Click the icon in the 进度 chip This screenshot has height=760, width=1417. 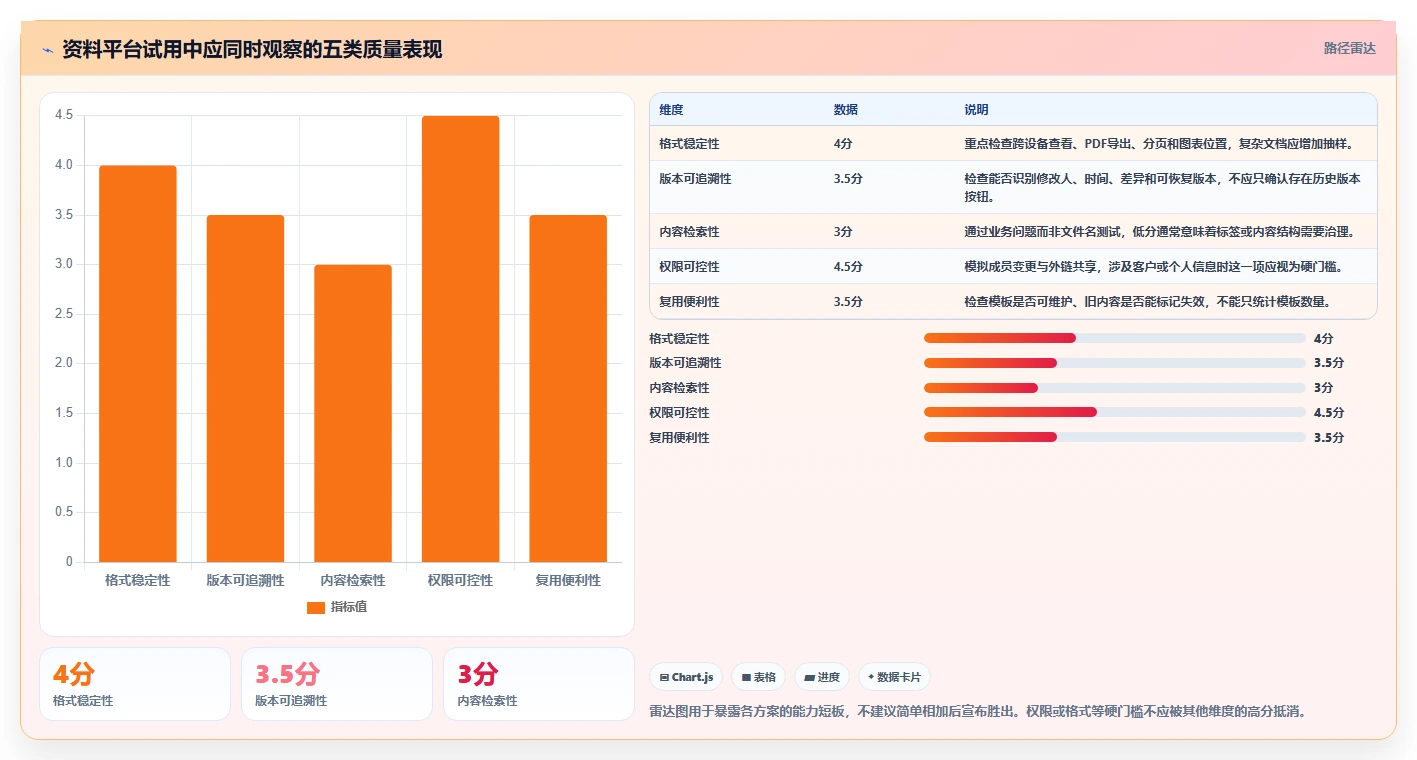(x=809, y=677)
